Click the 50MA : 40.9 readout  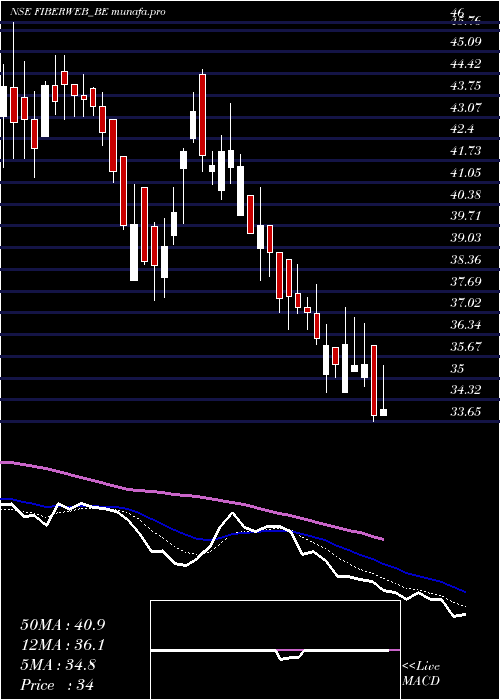pyautogui.click(x=63, y=625)
